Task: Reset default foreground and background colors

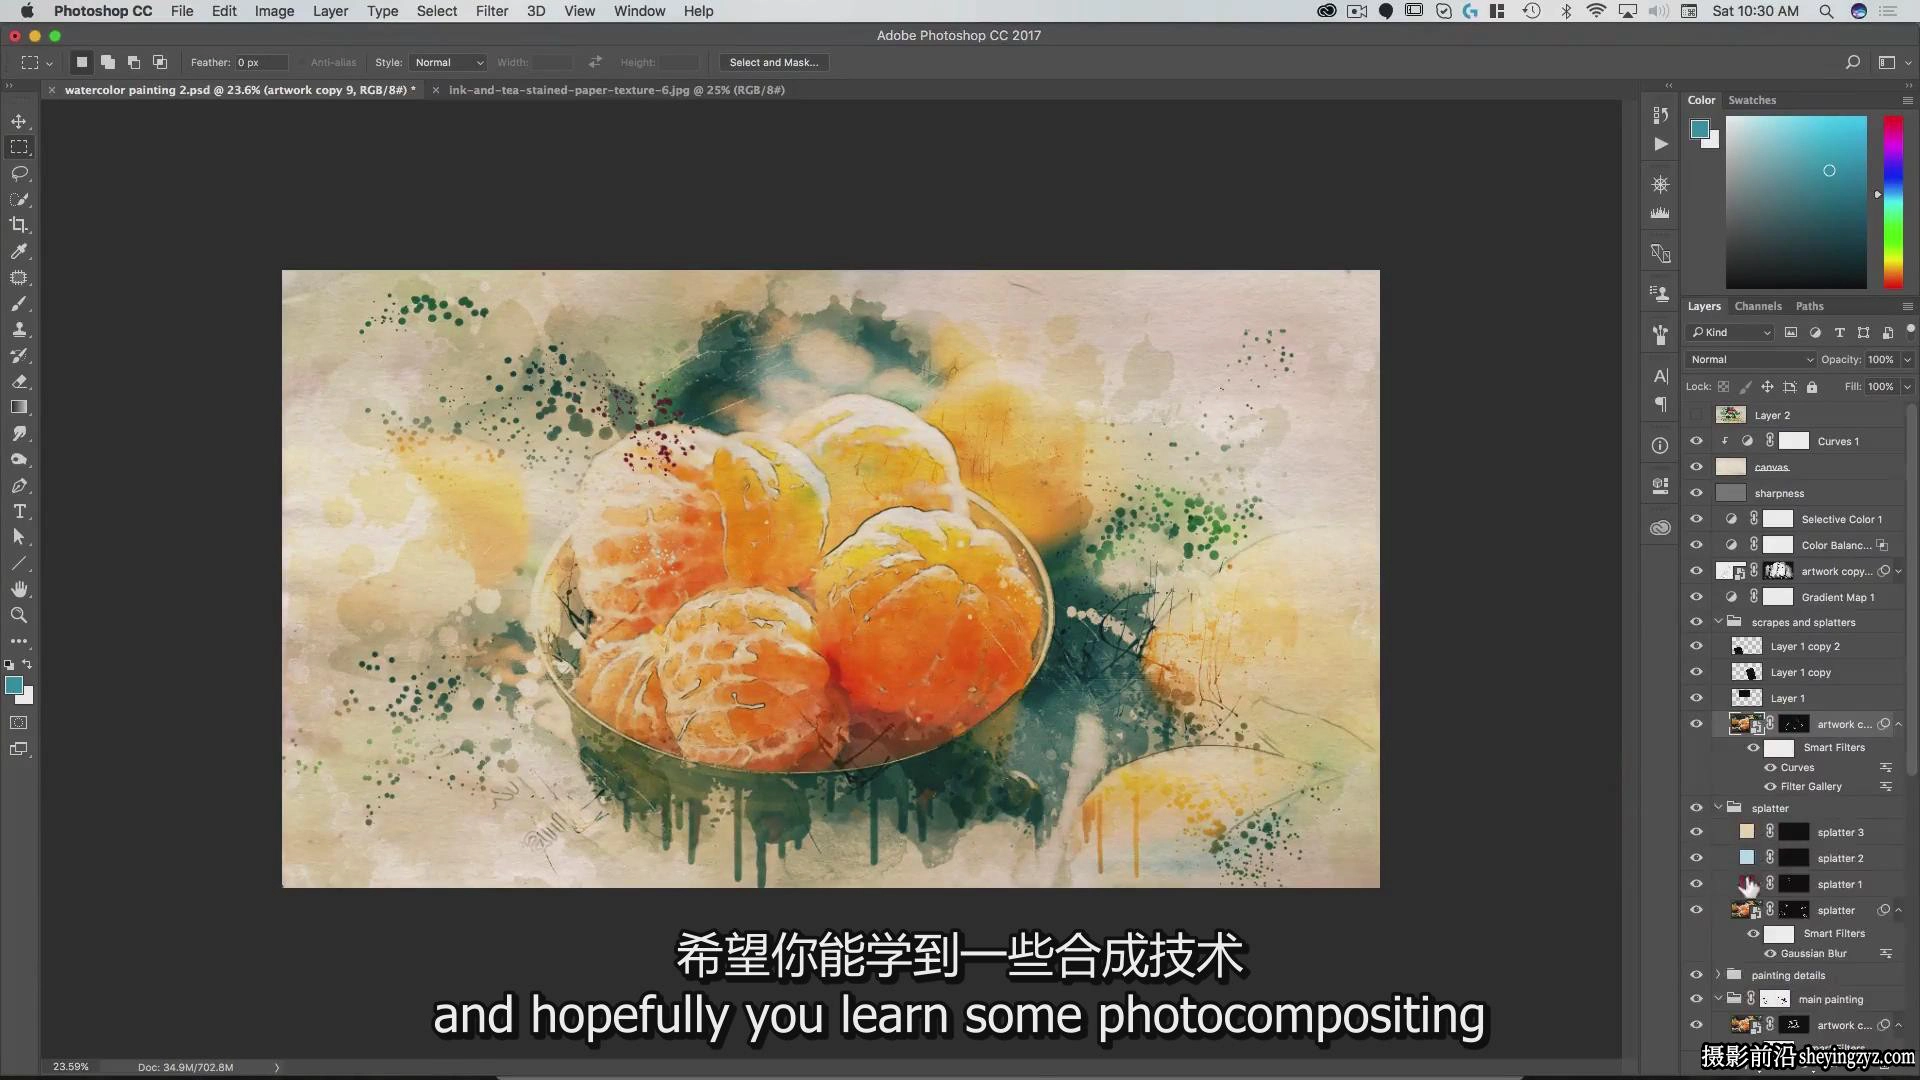Action: click(x=9, y=664)
